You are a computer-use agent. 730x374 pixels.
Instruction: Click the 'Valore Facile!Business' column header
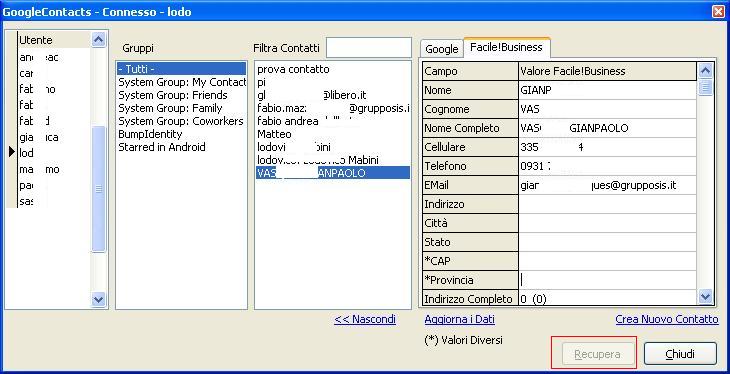(x=607, y=71)
